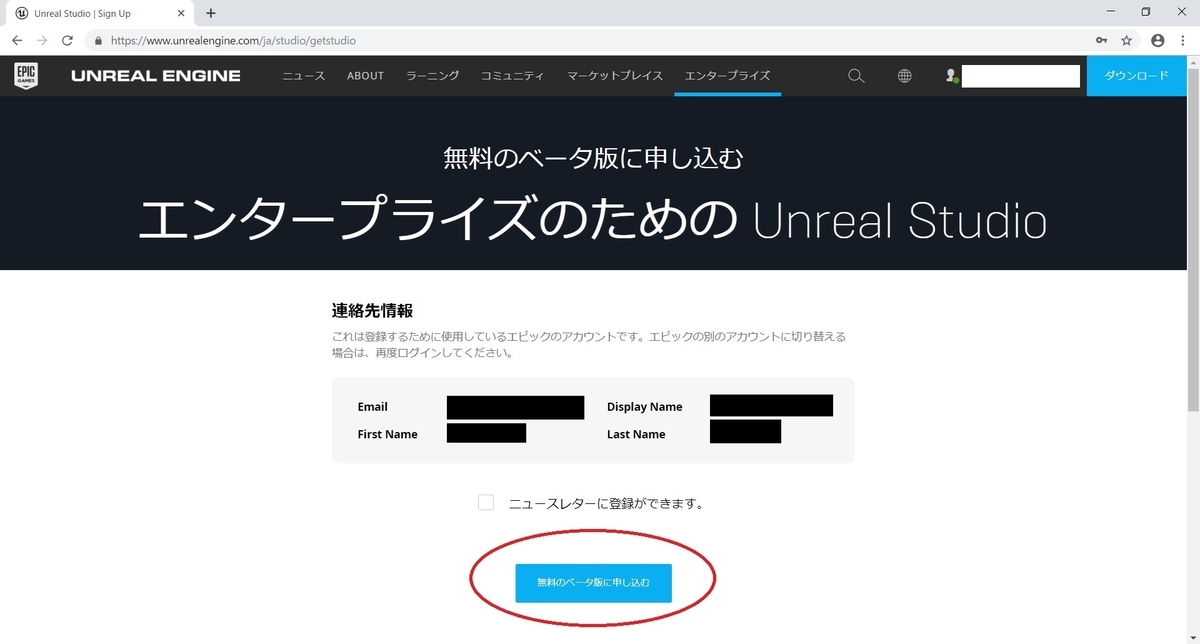1200x644 pixels.
Task: Submit 無料のベータ版に申し込む button
Action: (593, 582)
